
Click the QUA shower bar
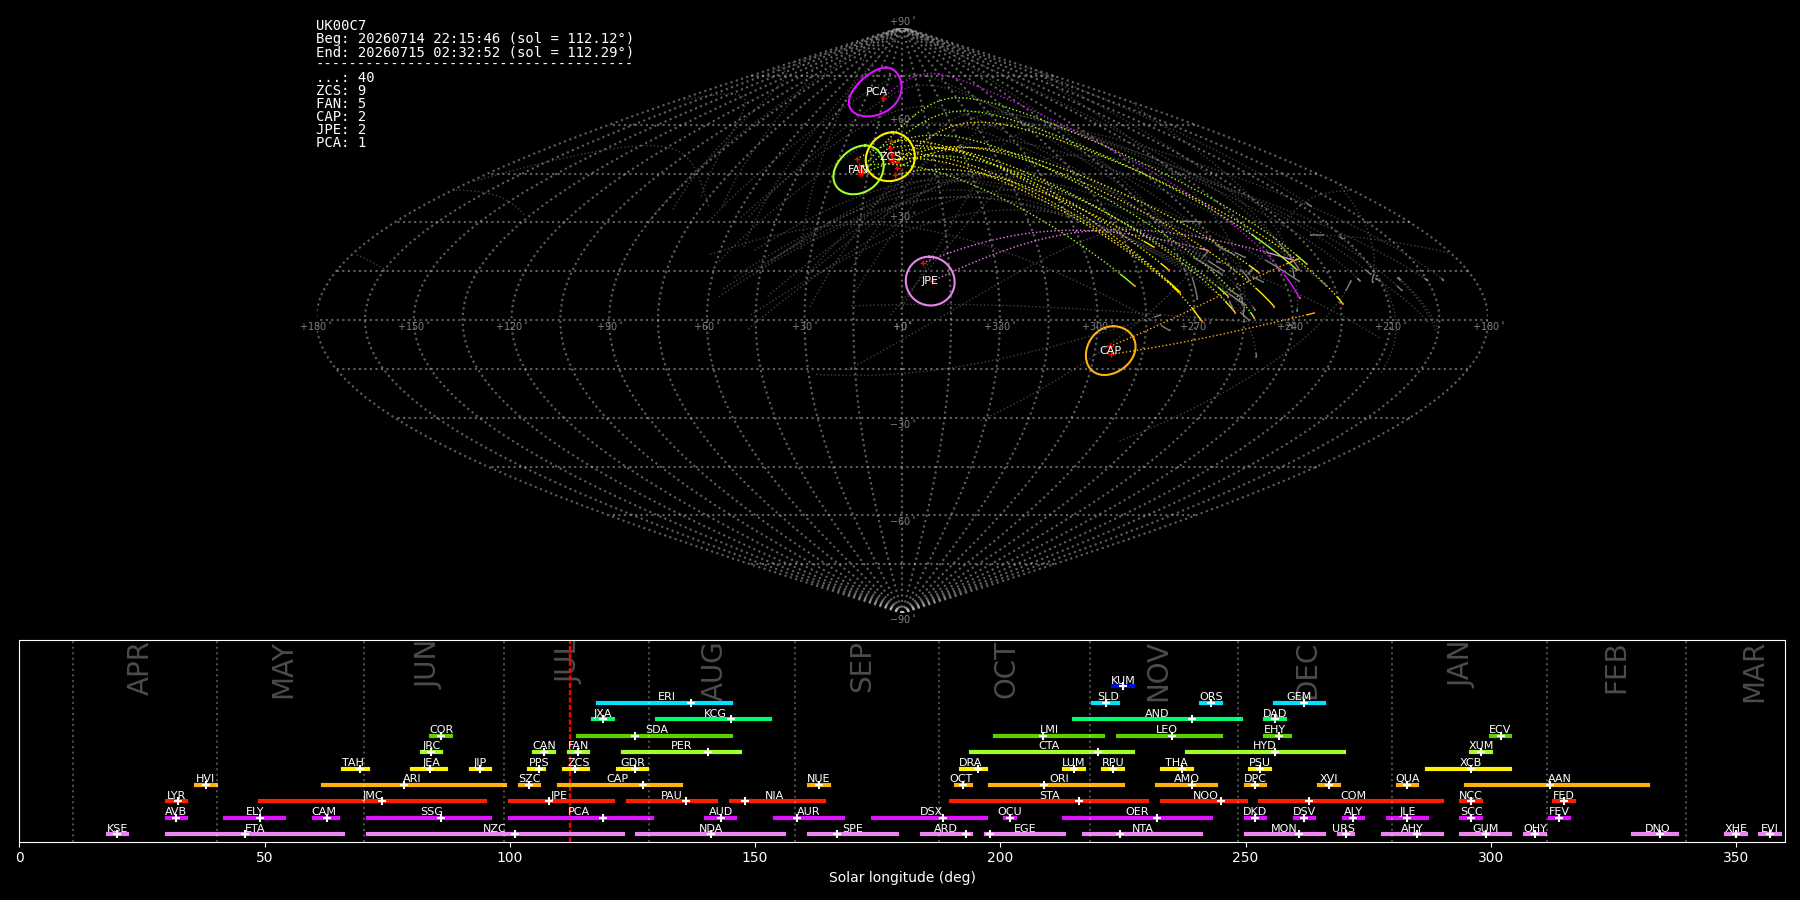(1407, 785)
